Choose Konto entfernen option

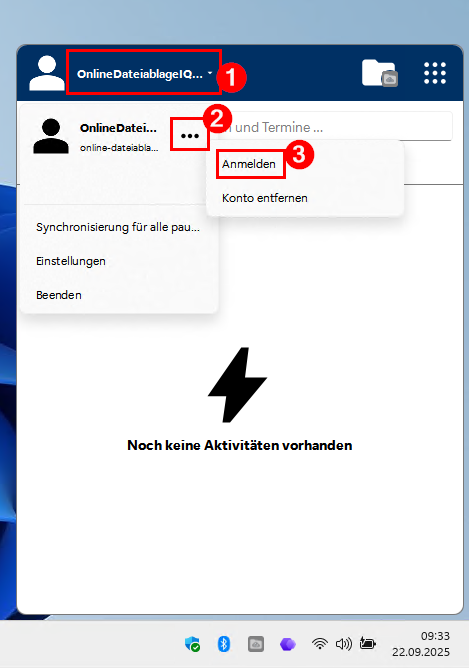tap(265, 198)
